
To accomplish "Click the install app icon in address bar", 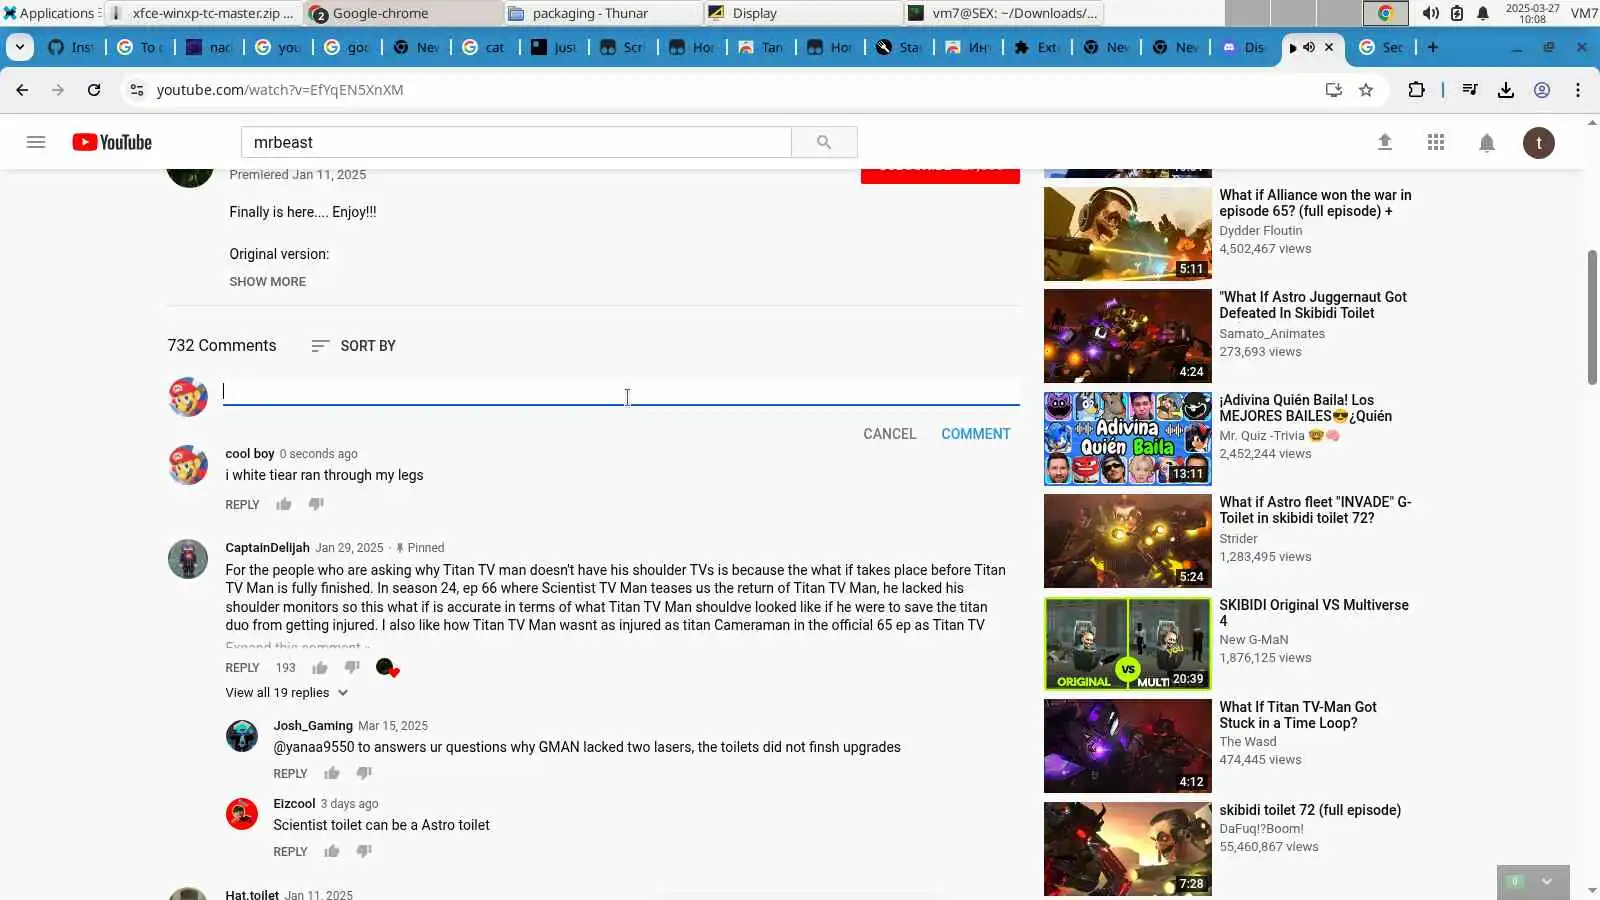I will [x=1333, y=90].
